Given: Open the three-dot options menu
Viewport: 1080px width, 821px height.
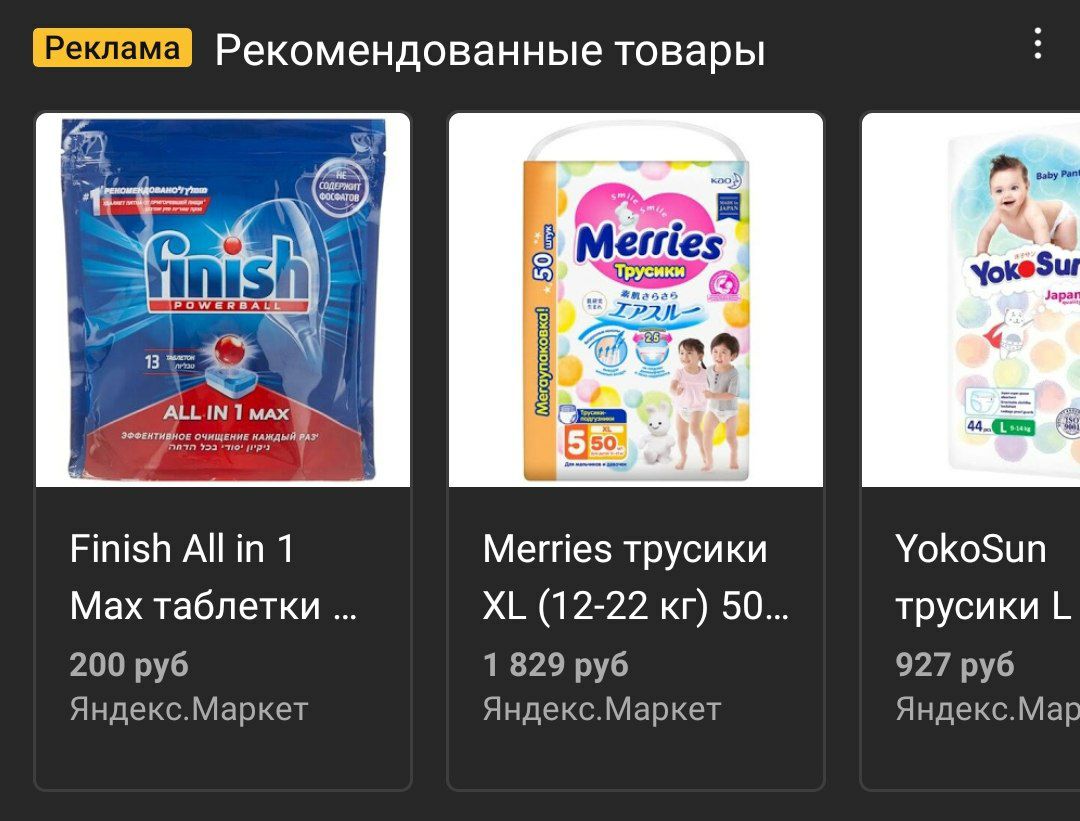Looking at the screenshot, I should point(1037,43).
